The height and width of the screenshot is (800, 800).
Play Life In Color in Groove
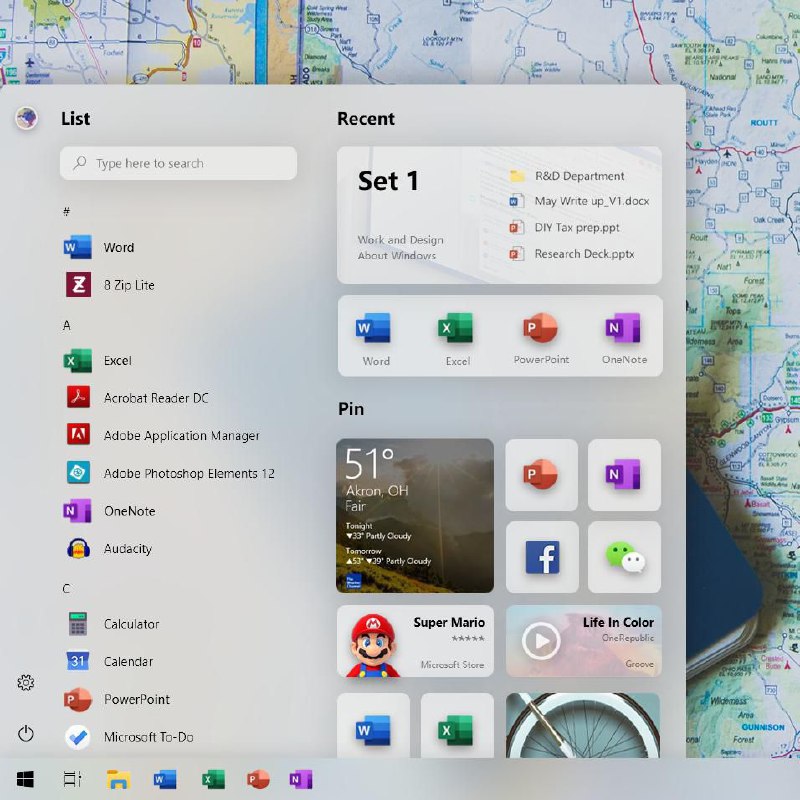[x=541, y=641]
